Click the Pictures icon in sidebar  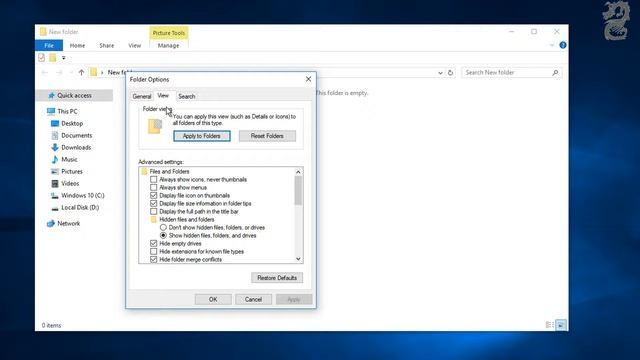[x=55, y=171]
